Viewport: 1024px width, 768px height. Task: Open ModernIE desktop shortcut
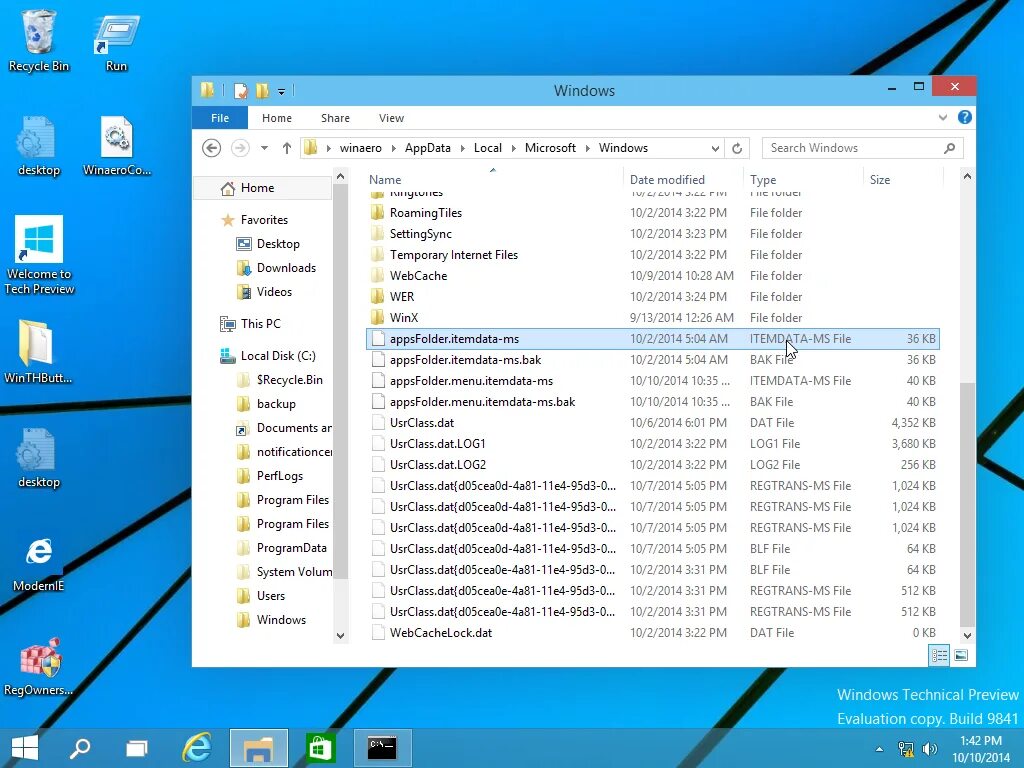point(39,564)
